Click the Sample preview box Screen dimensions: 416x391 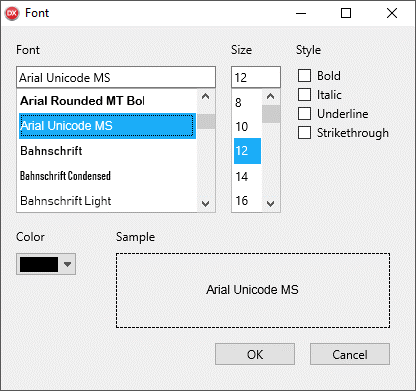pos(253,290)
